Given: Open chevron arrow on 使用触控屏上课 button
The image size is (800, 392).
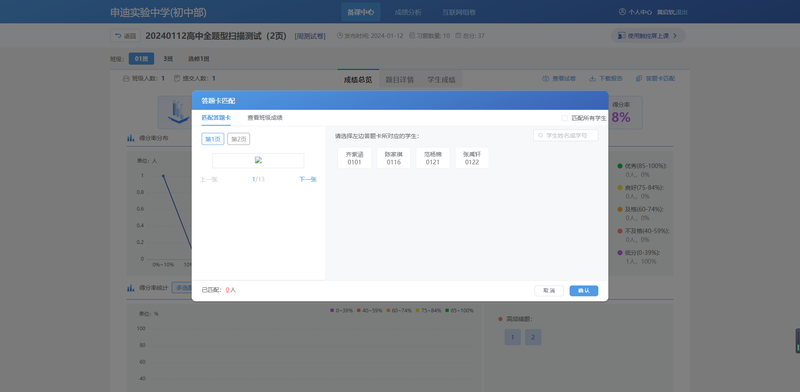Looking at the screenshot, I should 675,36.
